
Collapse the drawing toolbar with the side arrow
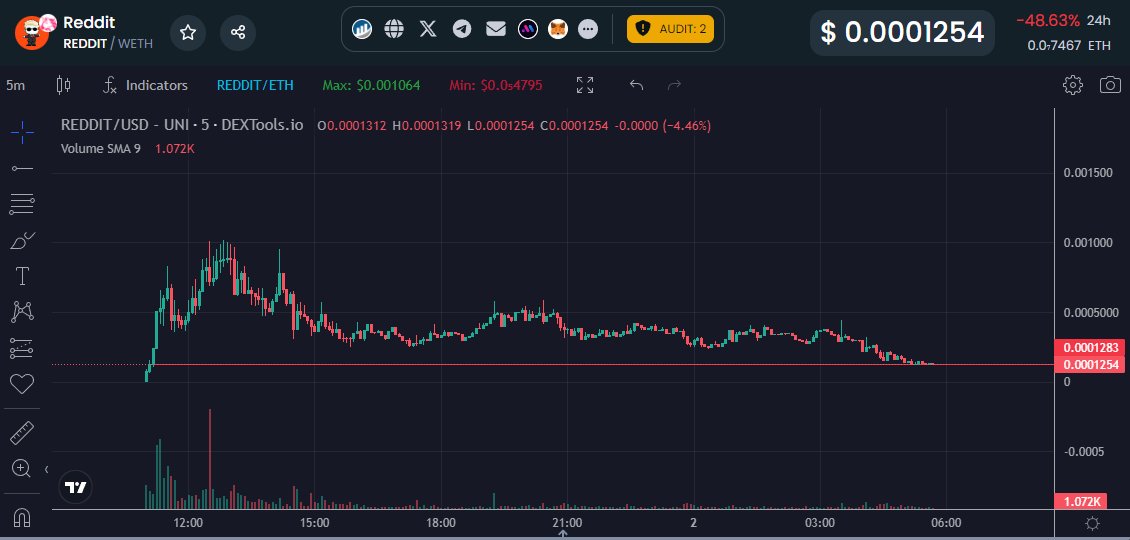tap(47, 469)
